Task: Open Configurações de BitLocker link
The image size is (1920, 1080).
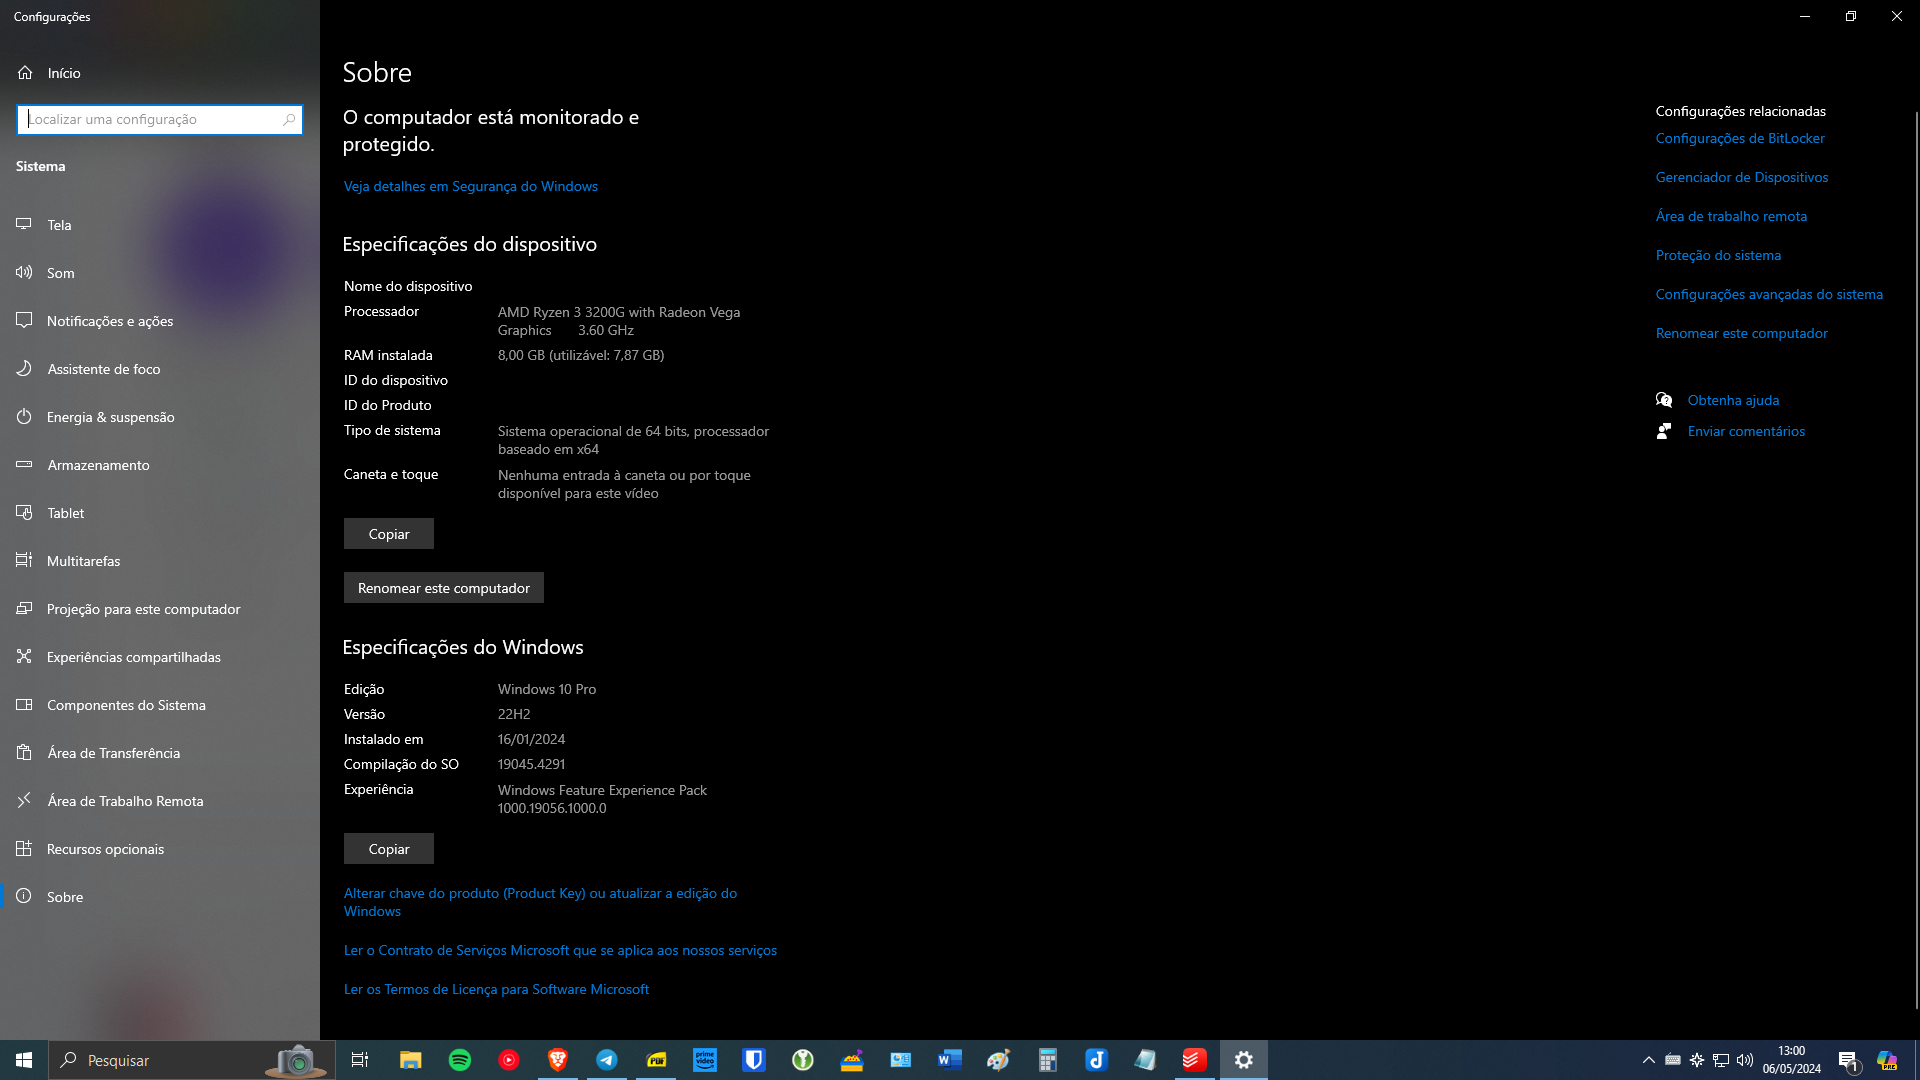Action: pos(1740,138)
